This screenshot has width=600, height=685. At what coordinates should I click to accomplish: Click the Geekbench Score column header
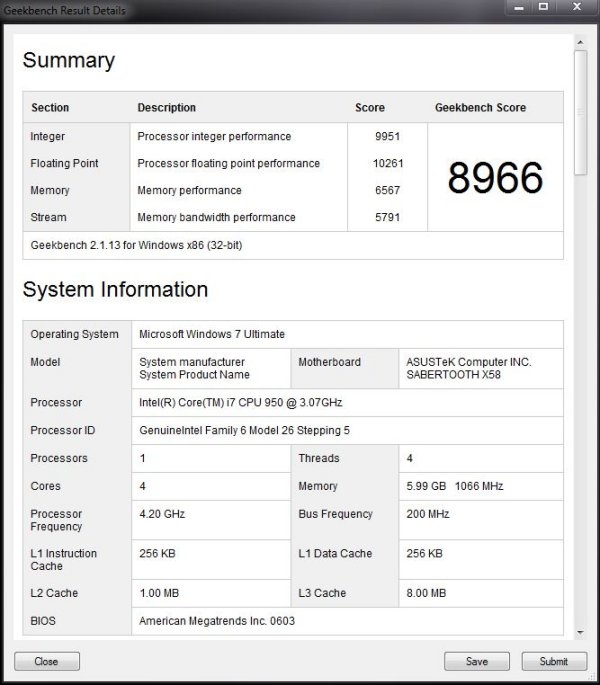coord(480,107)
